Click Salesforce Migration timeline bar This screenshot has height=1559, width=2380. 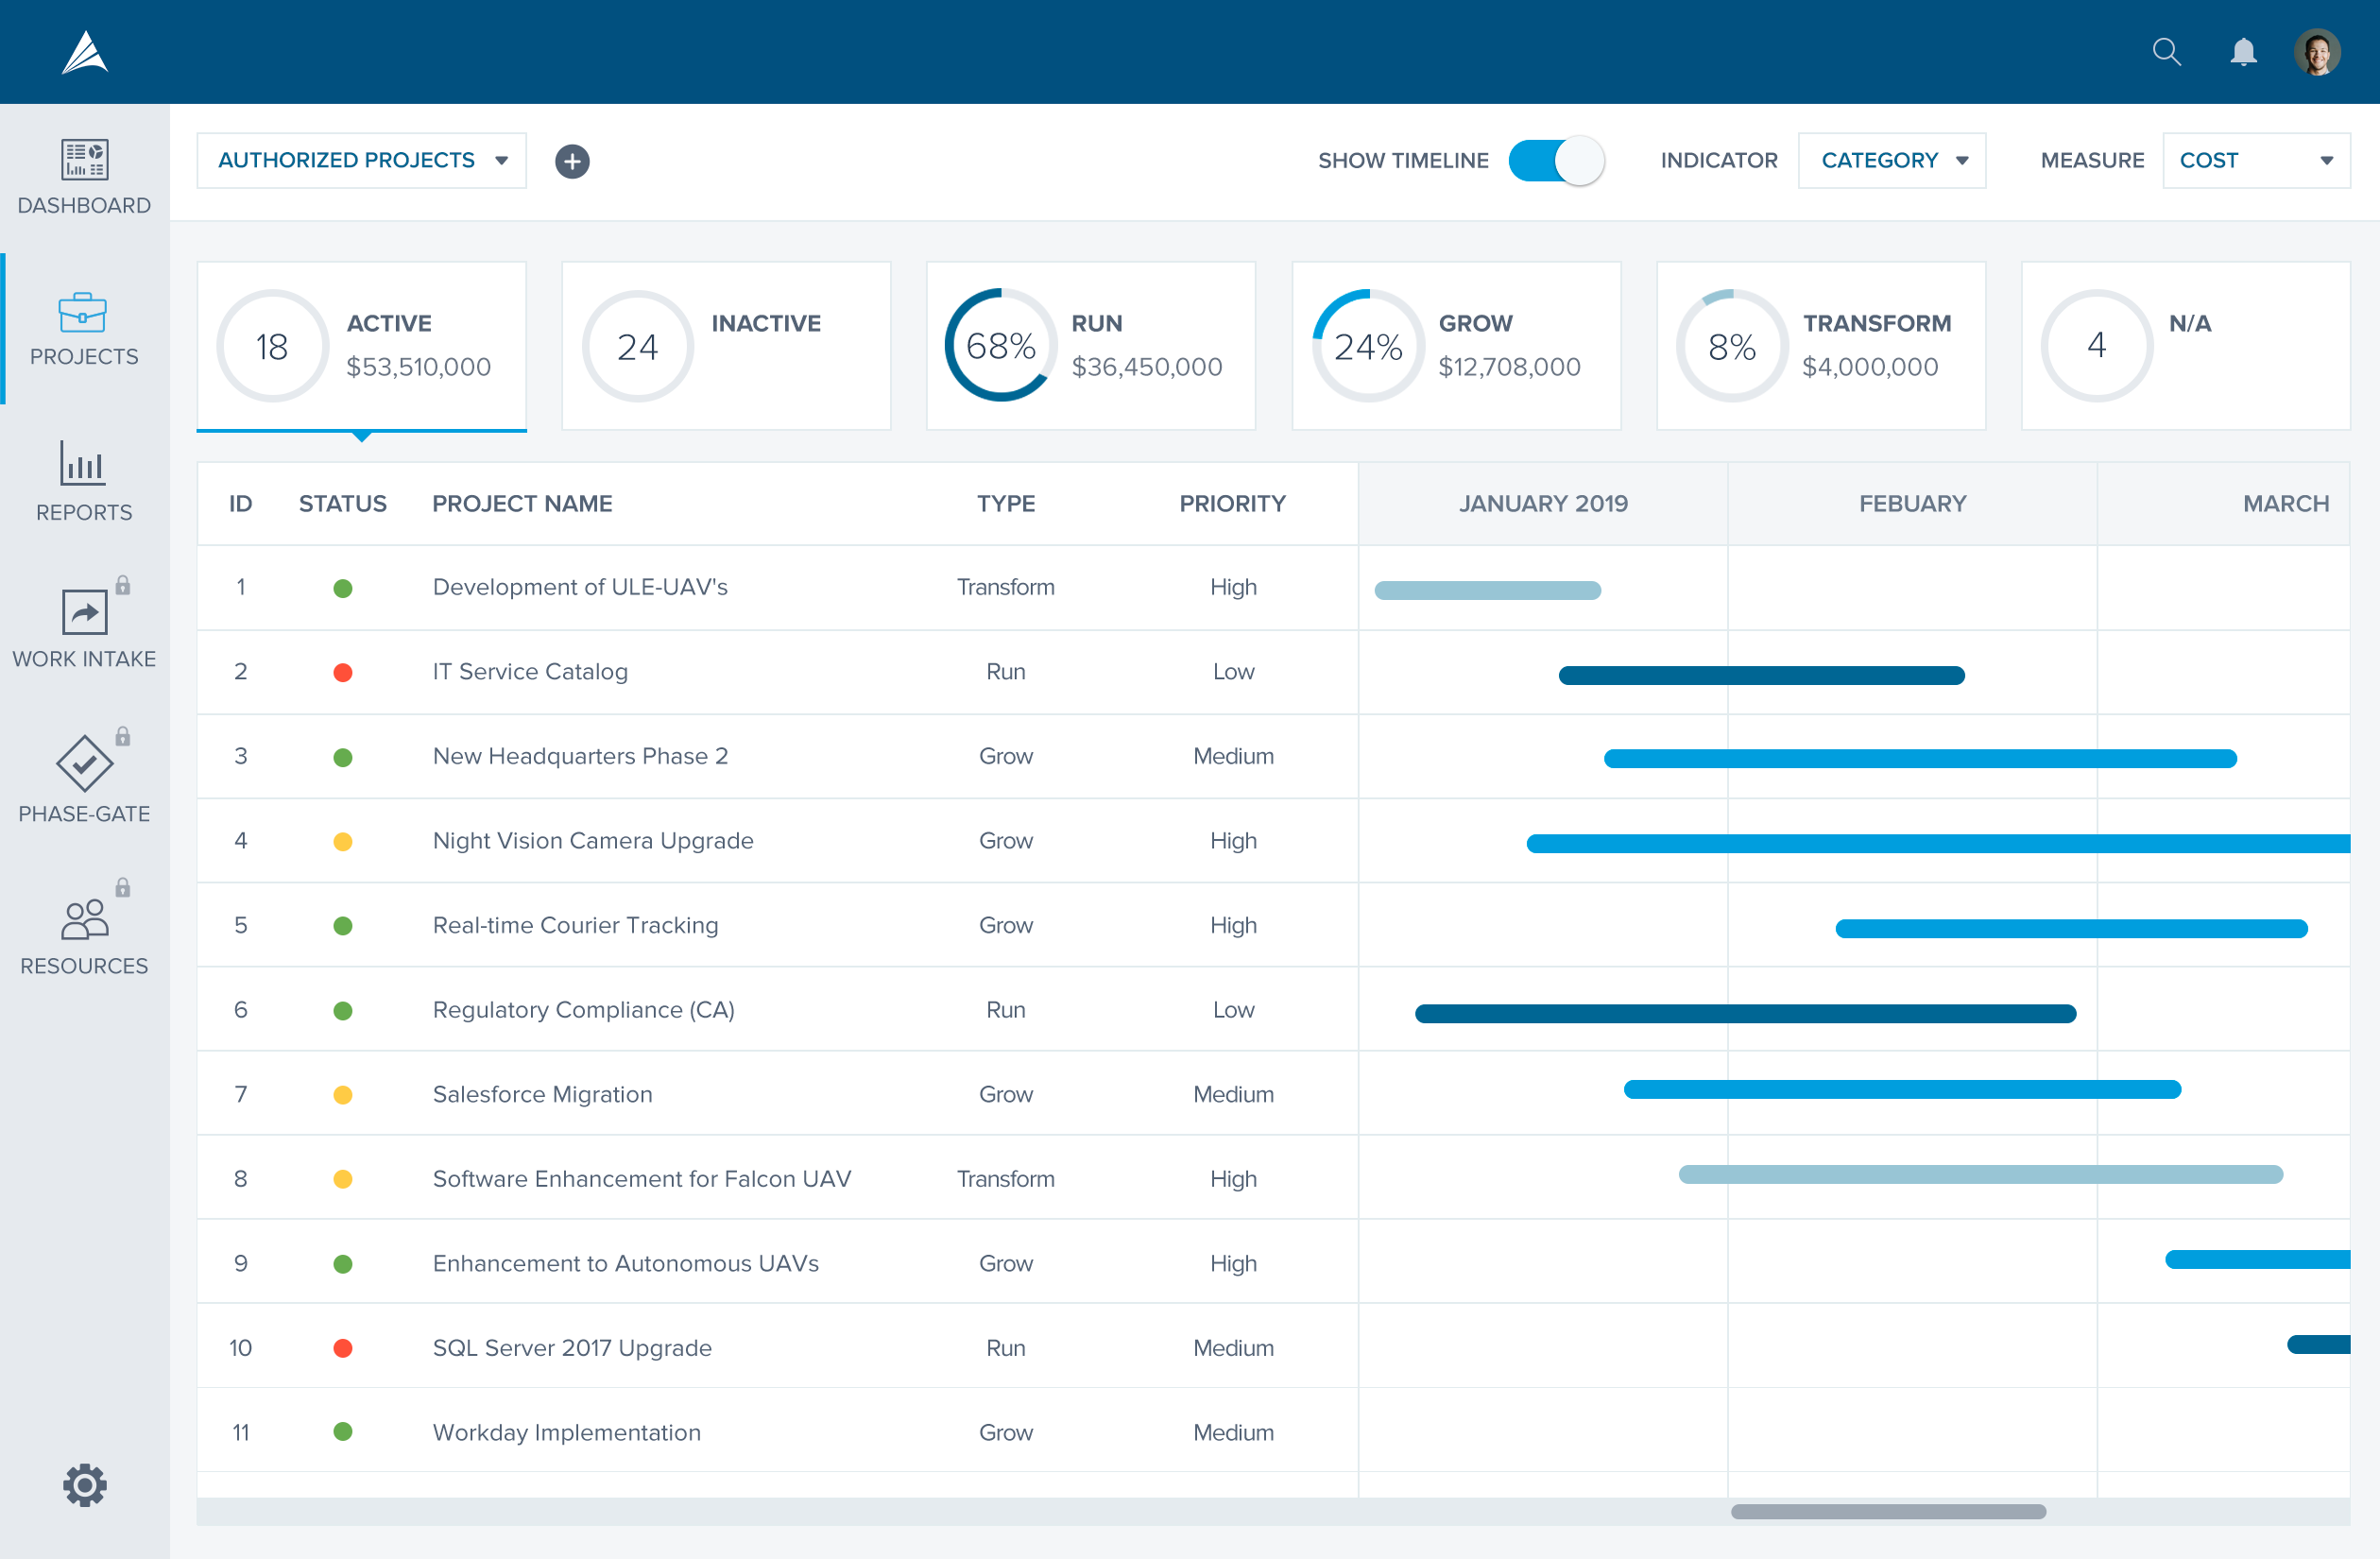(1902, 1089)
